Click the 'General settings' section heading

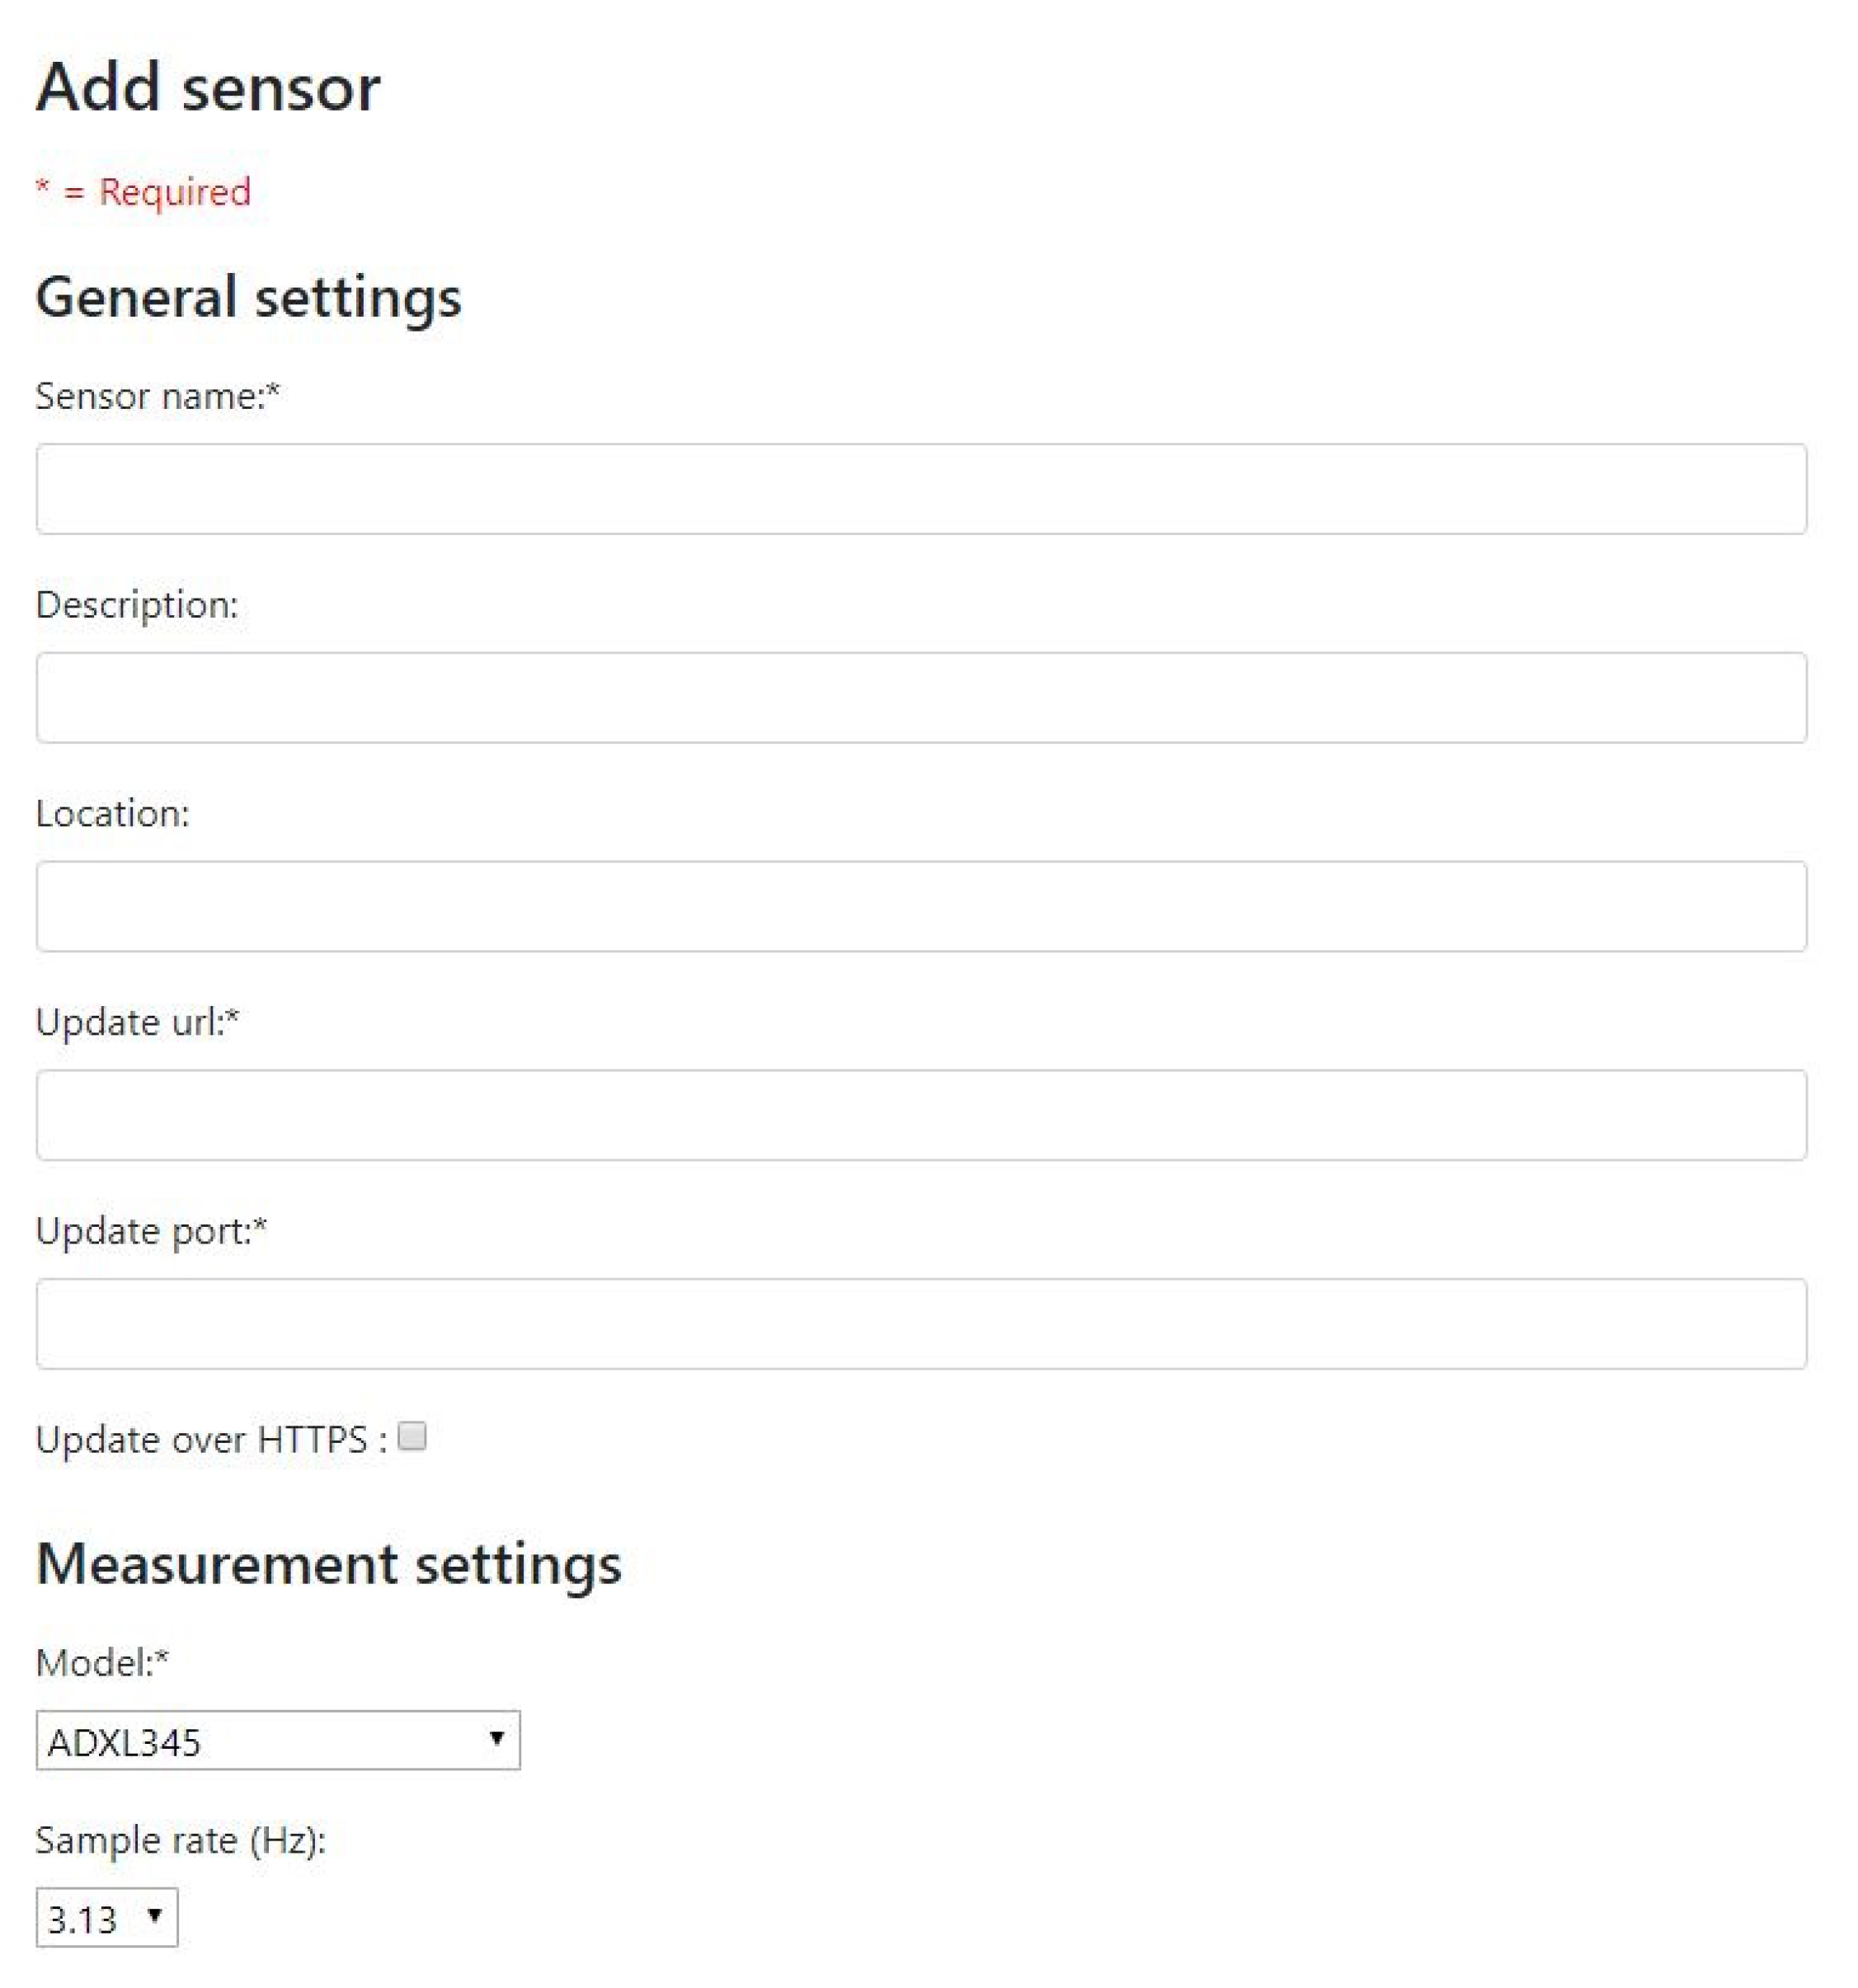pyautogui.click(x=248, y=297)
